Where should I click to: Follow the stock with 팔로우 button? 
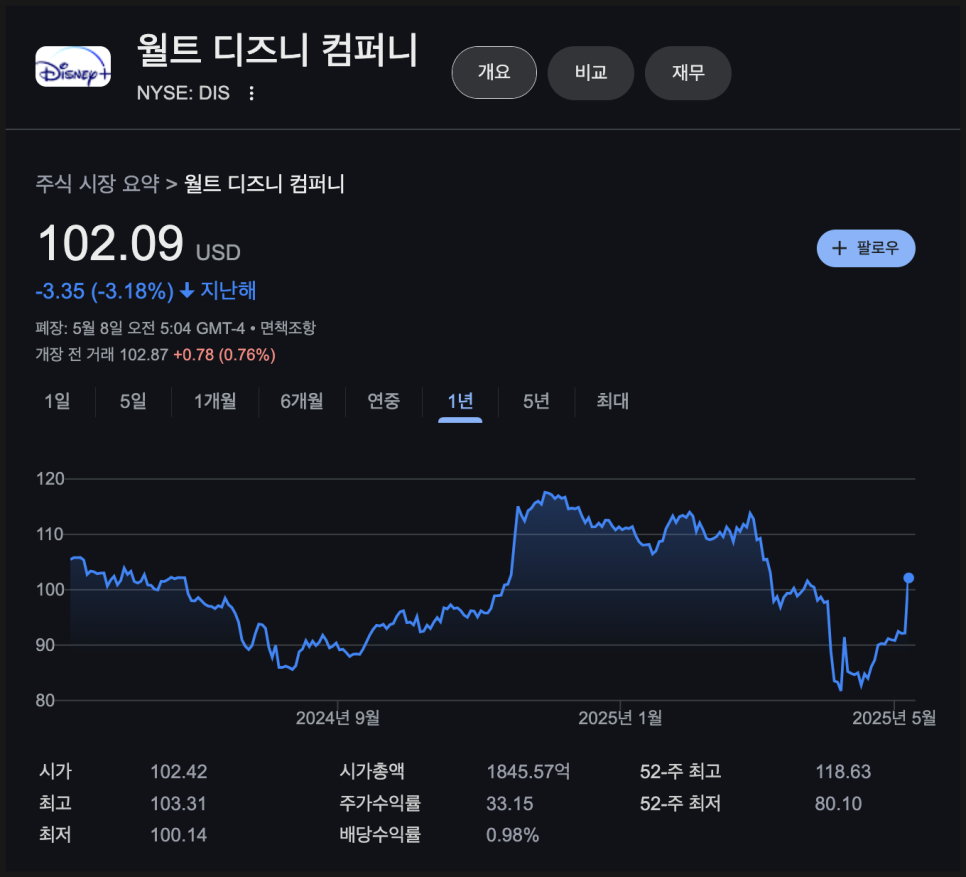coord(866,248)
